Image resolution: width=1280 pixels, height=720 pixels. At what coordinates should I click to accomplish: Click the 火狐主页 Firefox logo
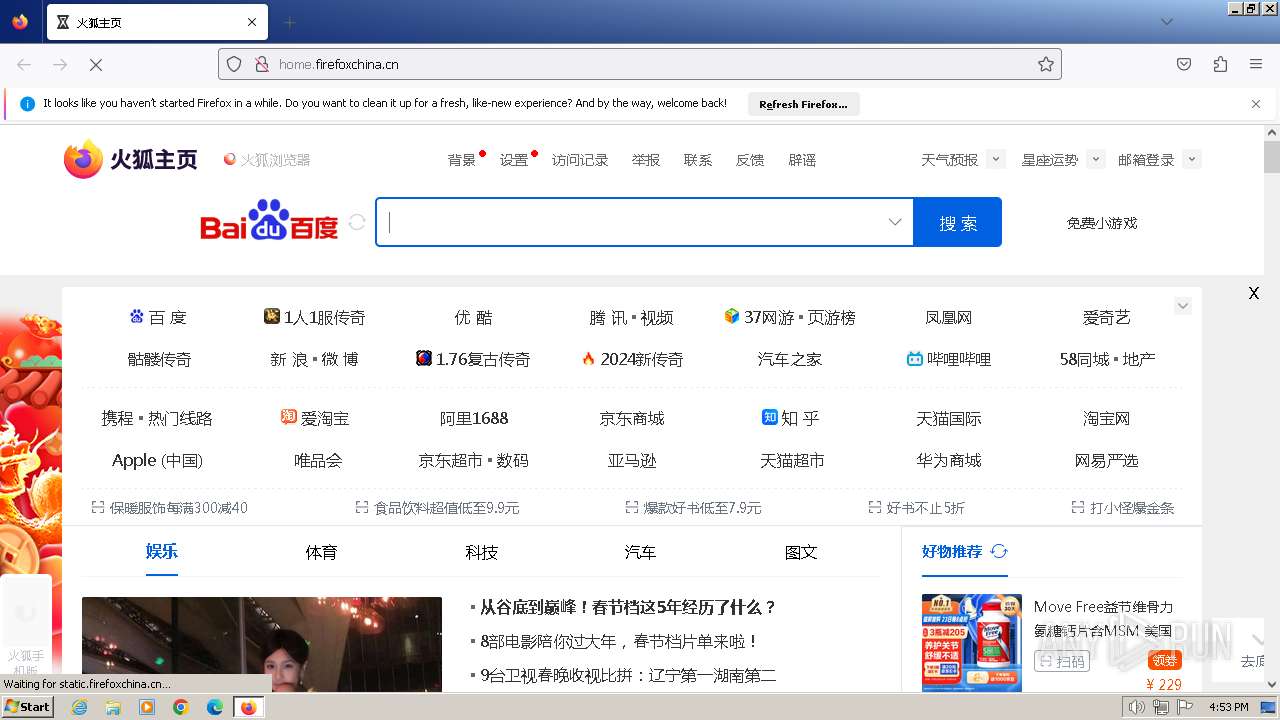(131, 159)
